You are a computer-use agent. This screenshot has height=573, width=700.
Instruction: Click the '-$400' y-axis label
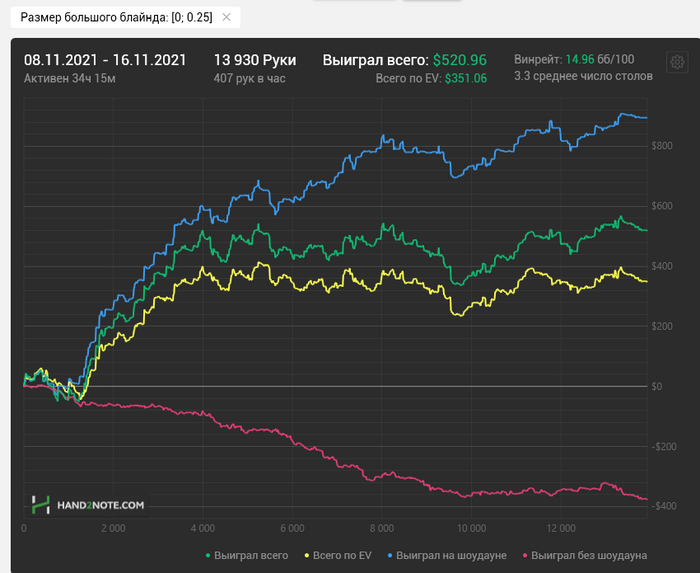pyautogui.click(x=664, y=506)
